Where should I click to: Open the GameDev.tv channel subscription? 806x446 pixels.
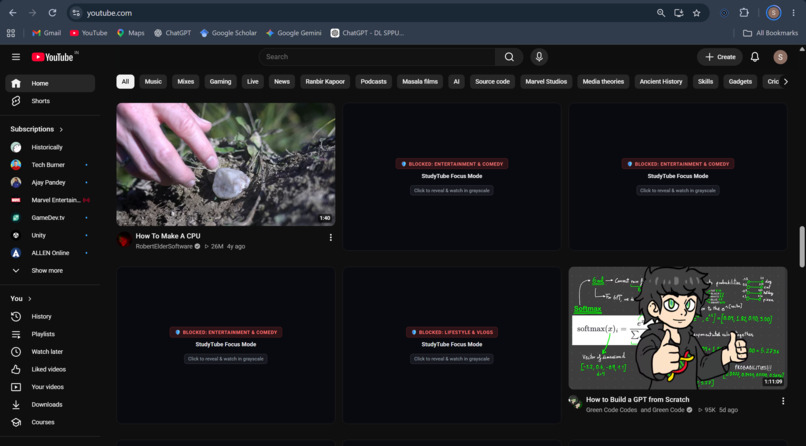(50, 218)
